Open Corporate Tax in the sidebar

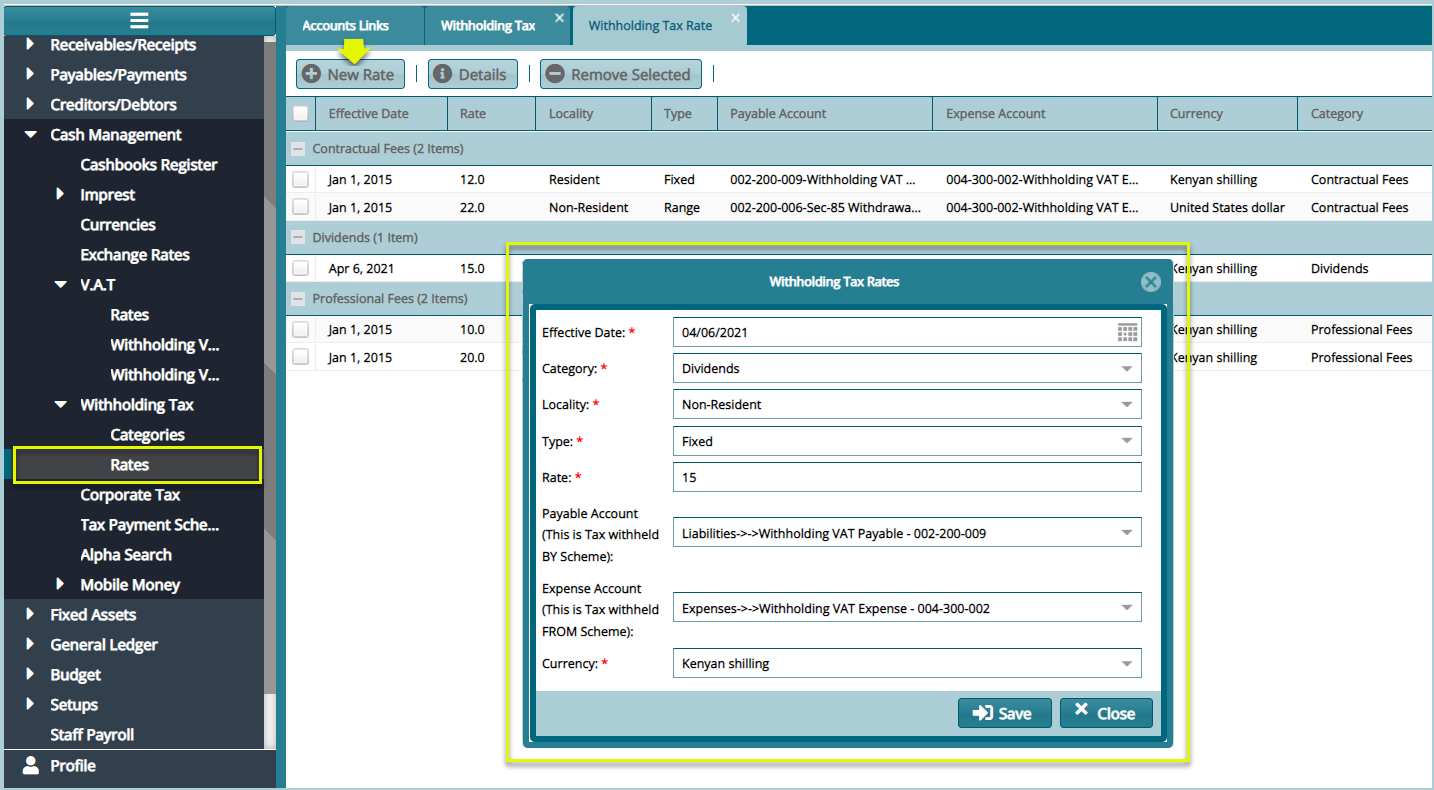[x=131, y=495]
